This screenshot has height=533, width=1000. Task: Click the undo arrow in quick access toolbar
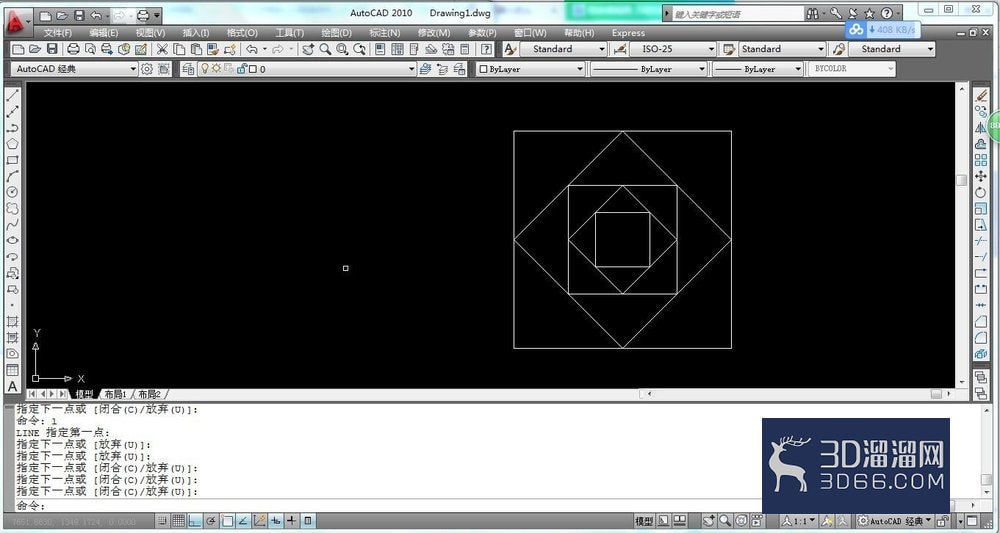point(96,15)
